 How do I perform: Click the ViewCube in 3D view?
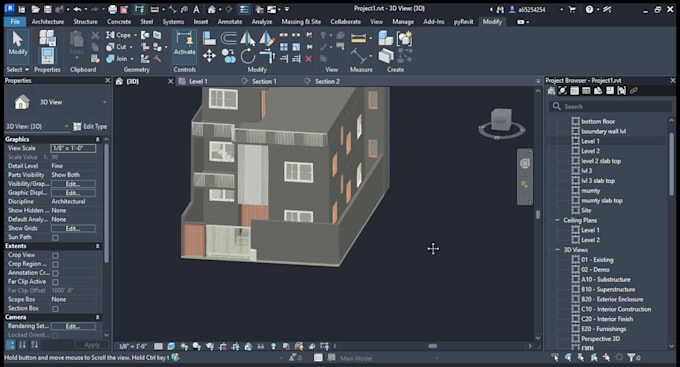pos(501,121)
